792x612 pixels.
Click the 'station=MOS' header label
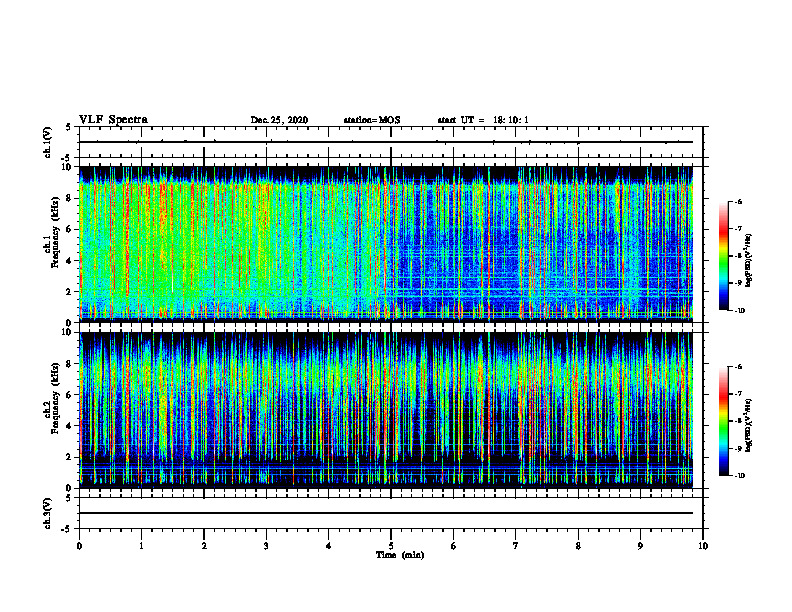click(x=372, y=120)
